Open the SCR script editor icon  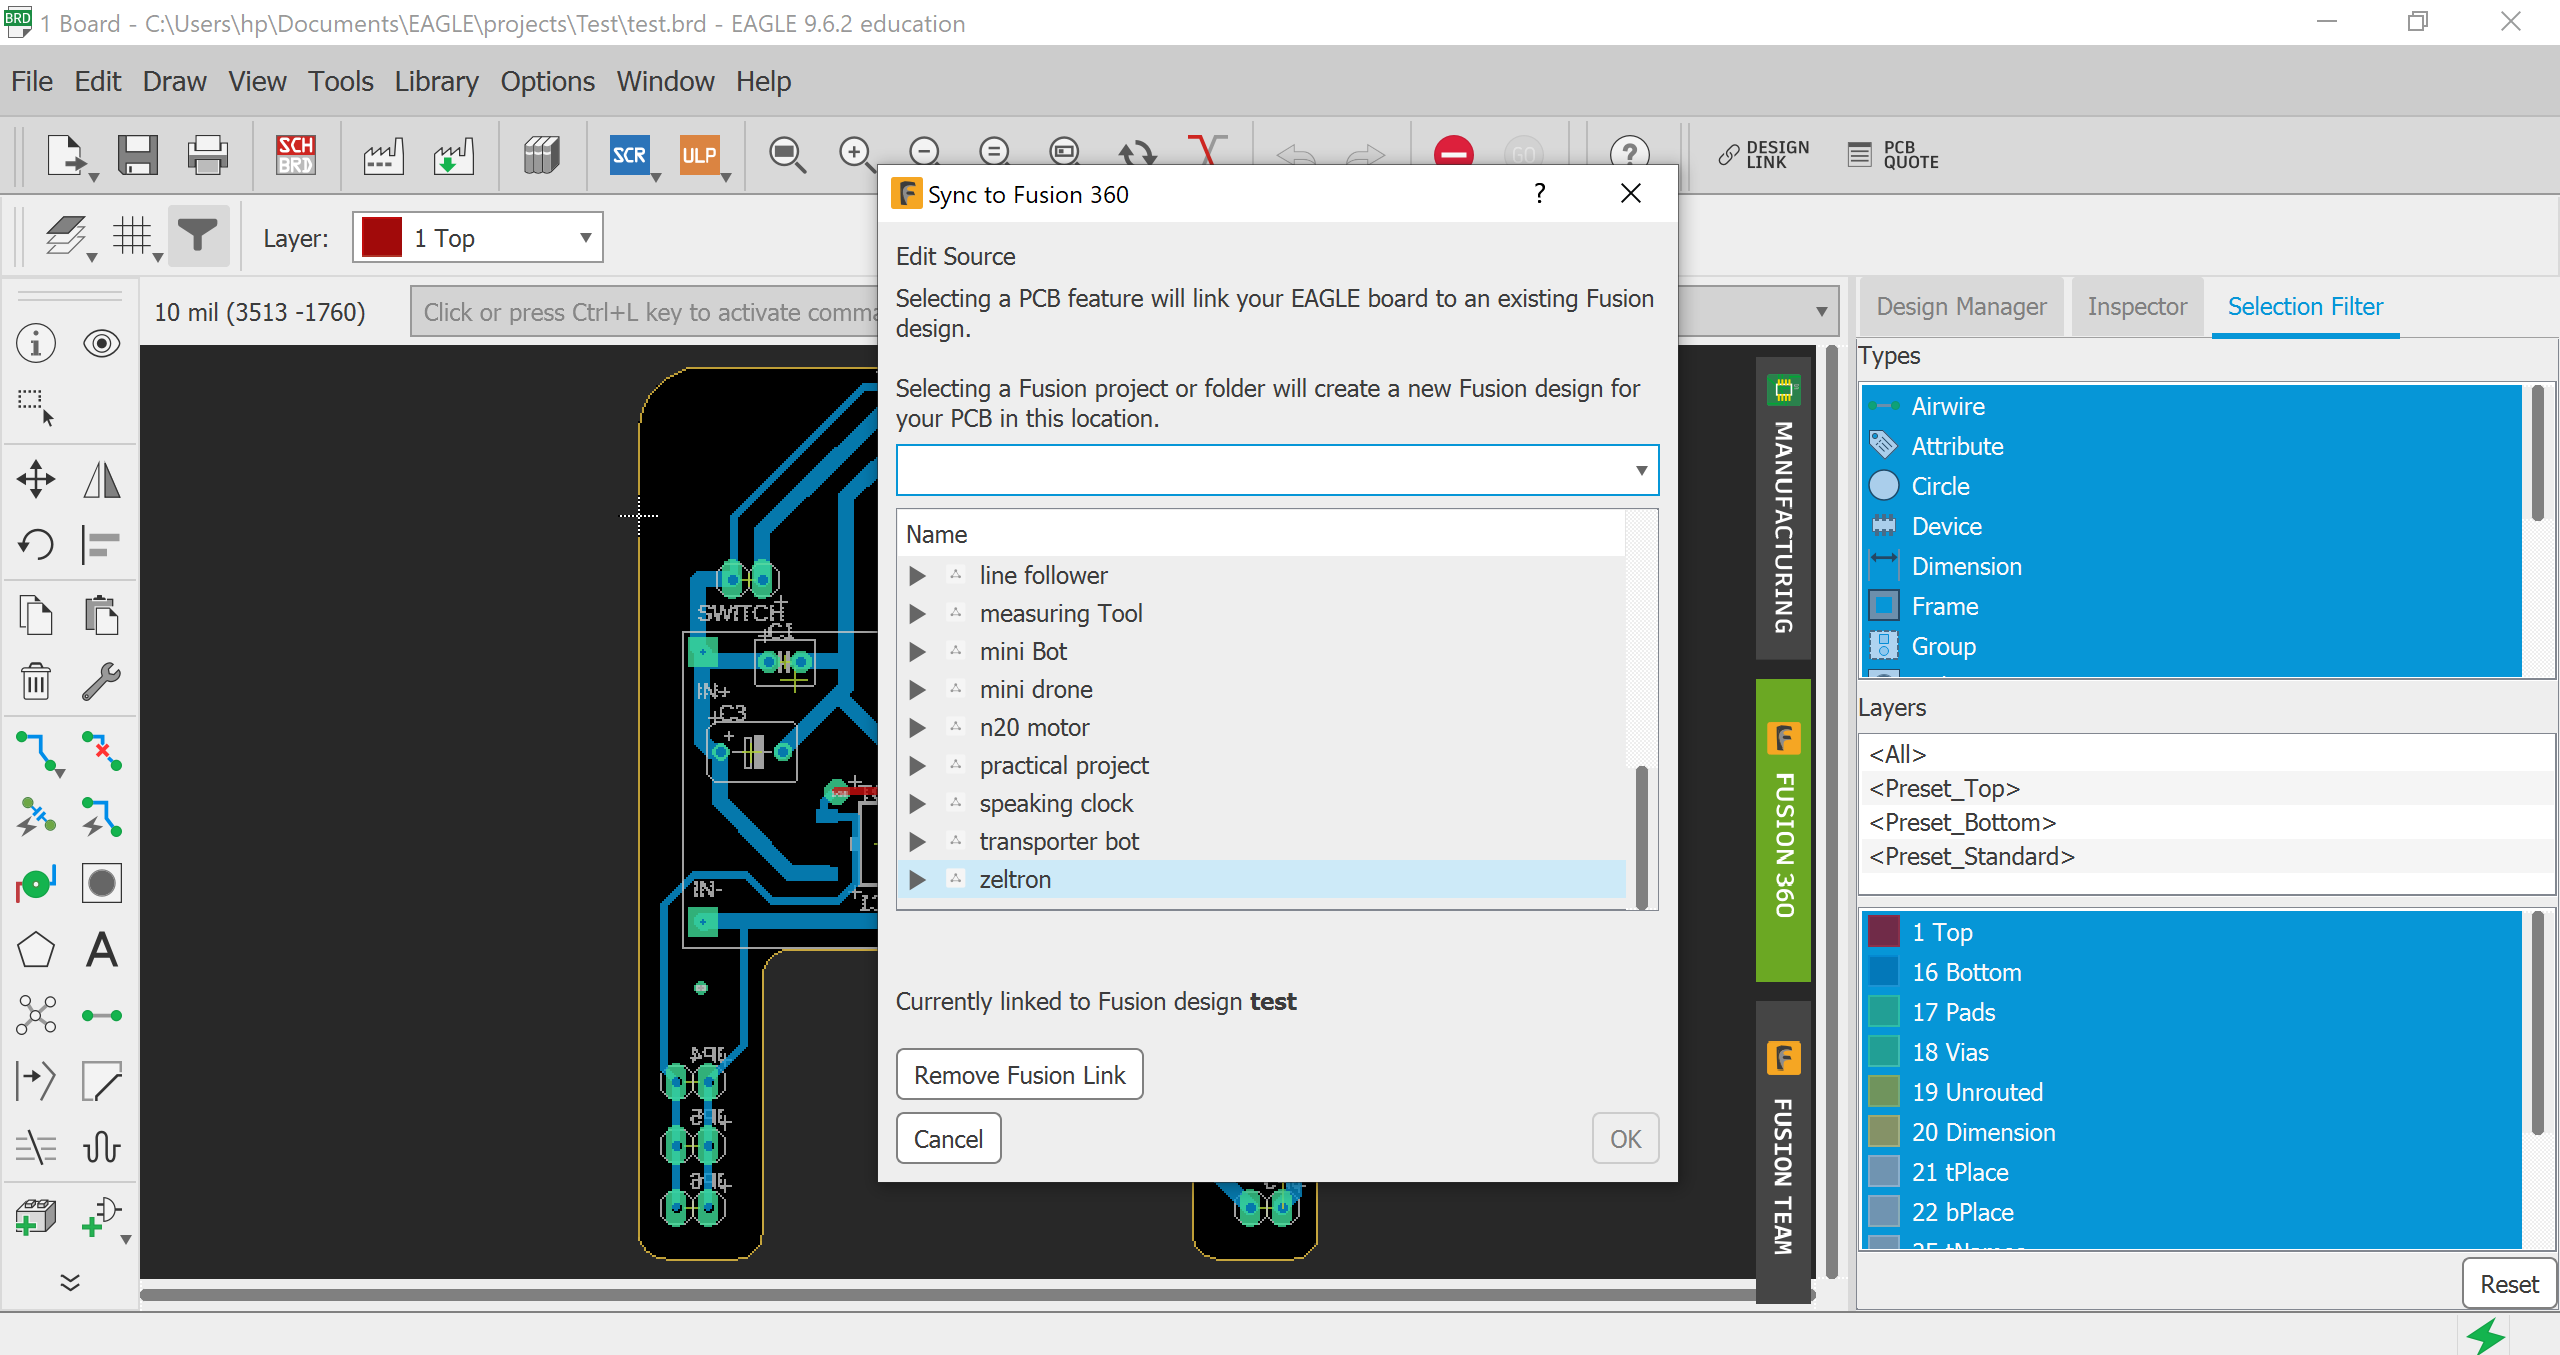(x=630, y=156)
